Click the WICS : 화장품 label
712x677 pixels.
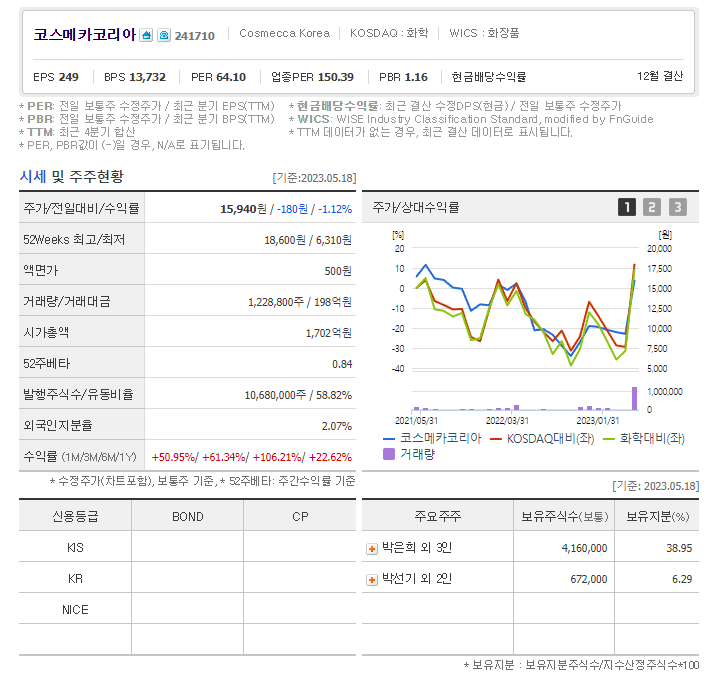pyautogui.click(x=484, y=33)
